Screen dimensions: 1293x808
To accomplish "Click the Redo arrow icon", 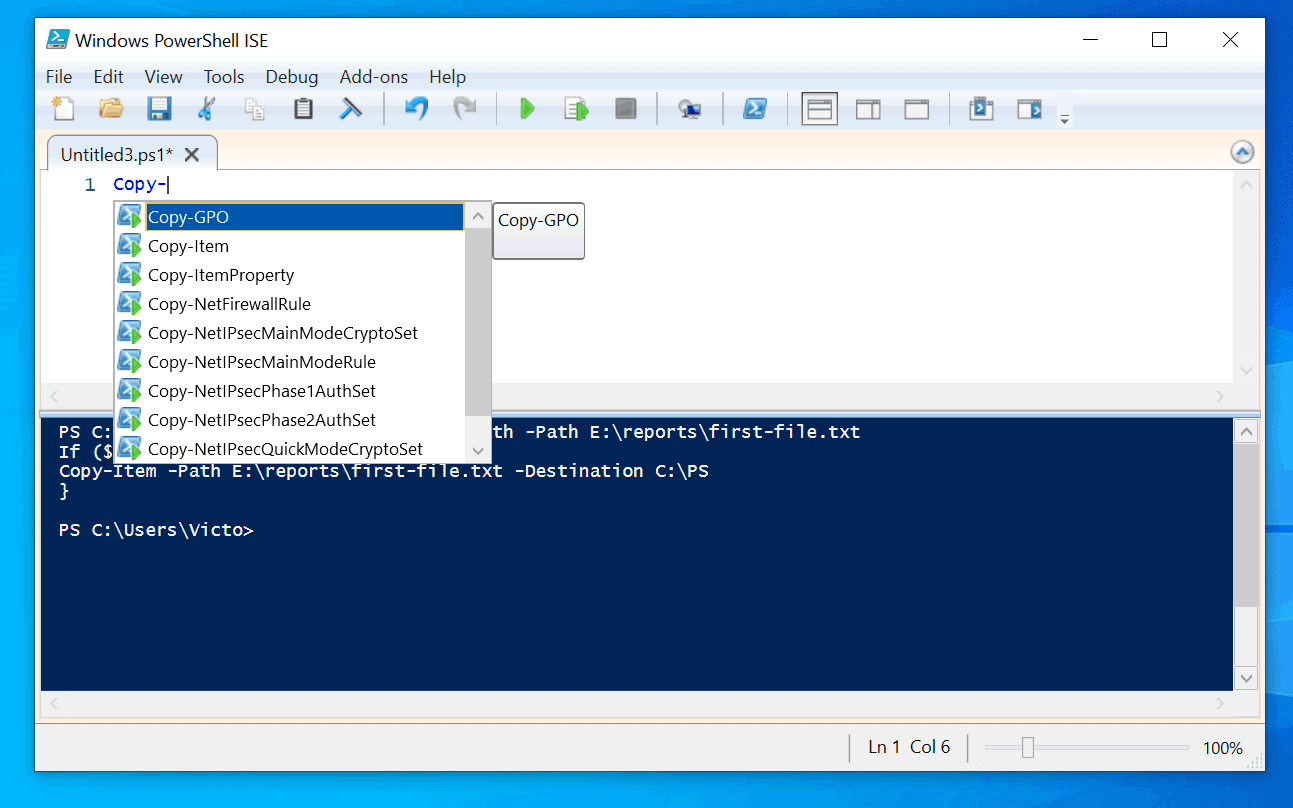I will pos(465,108).
